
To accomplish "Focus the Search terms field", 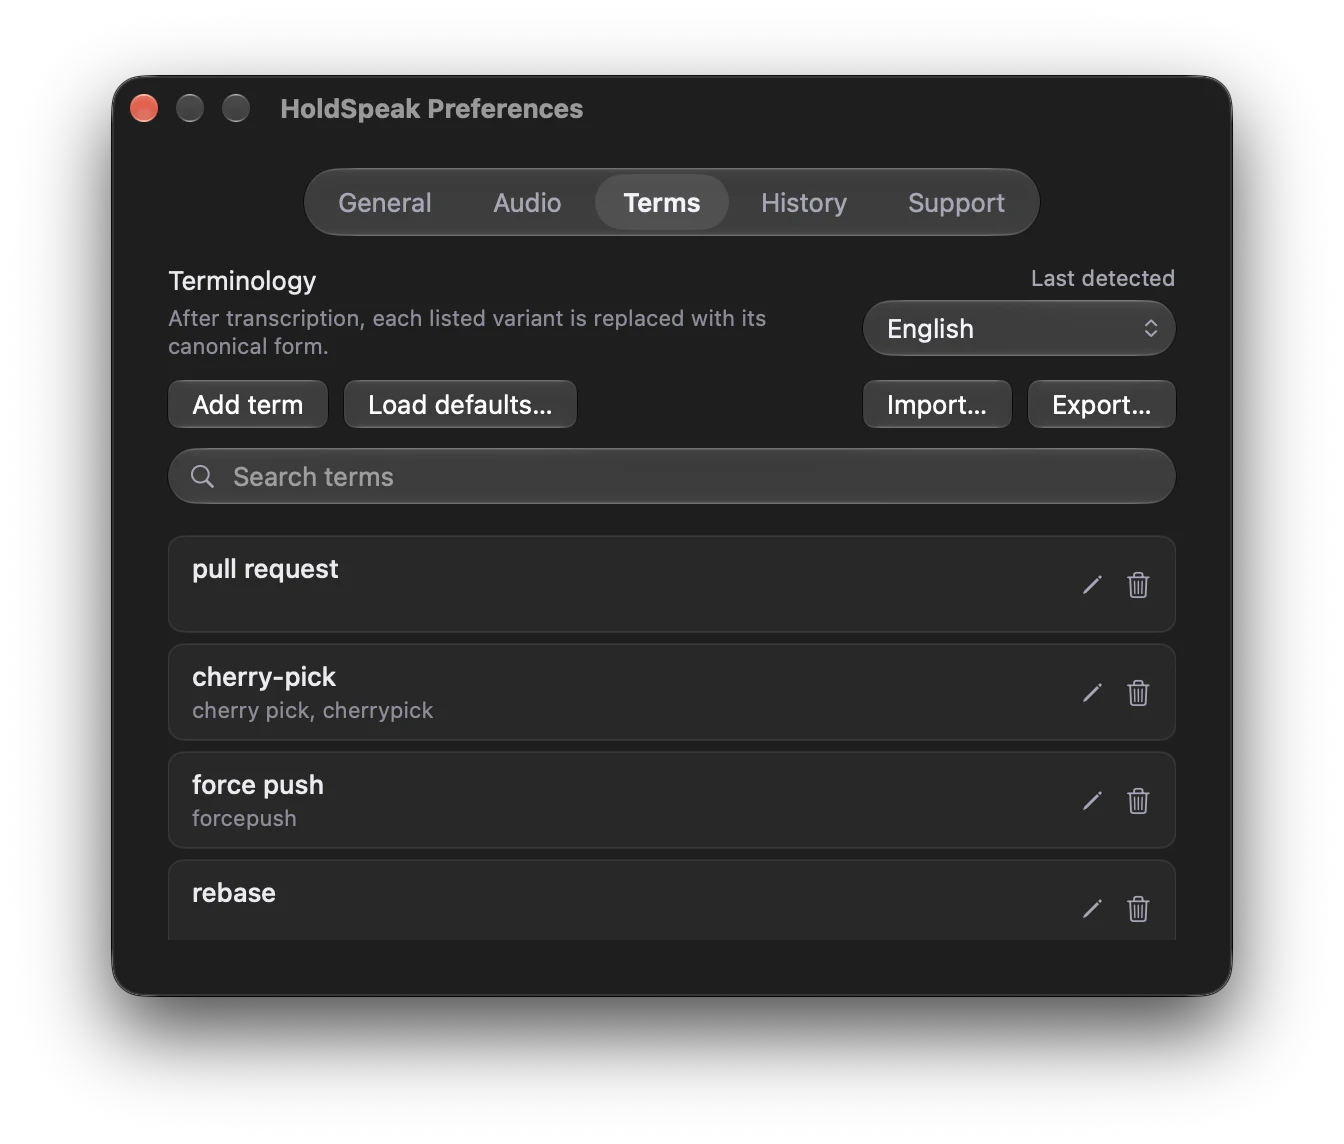I will (x=672, y=477).
